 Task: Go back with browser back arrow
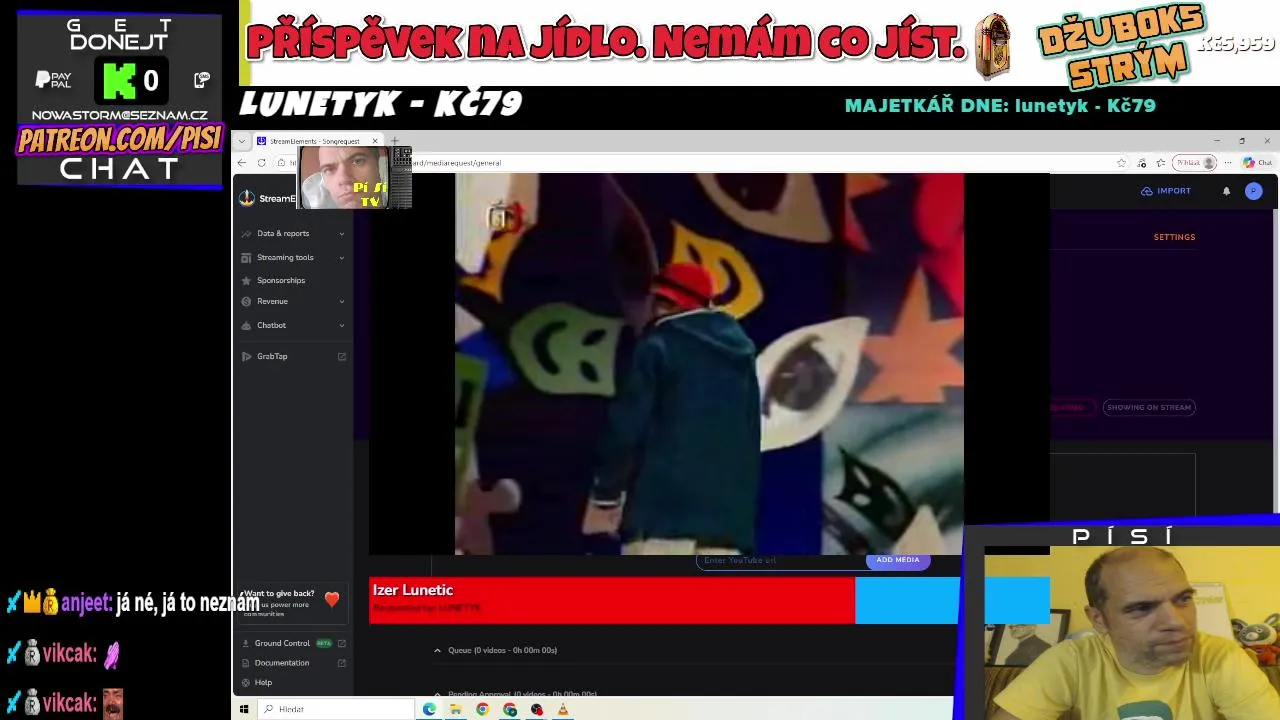tap(242, 163)
